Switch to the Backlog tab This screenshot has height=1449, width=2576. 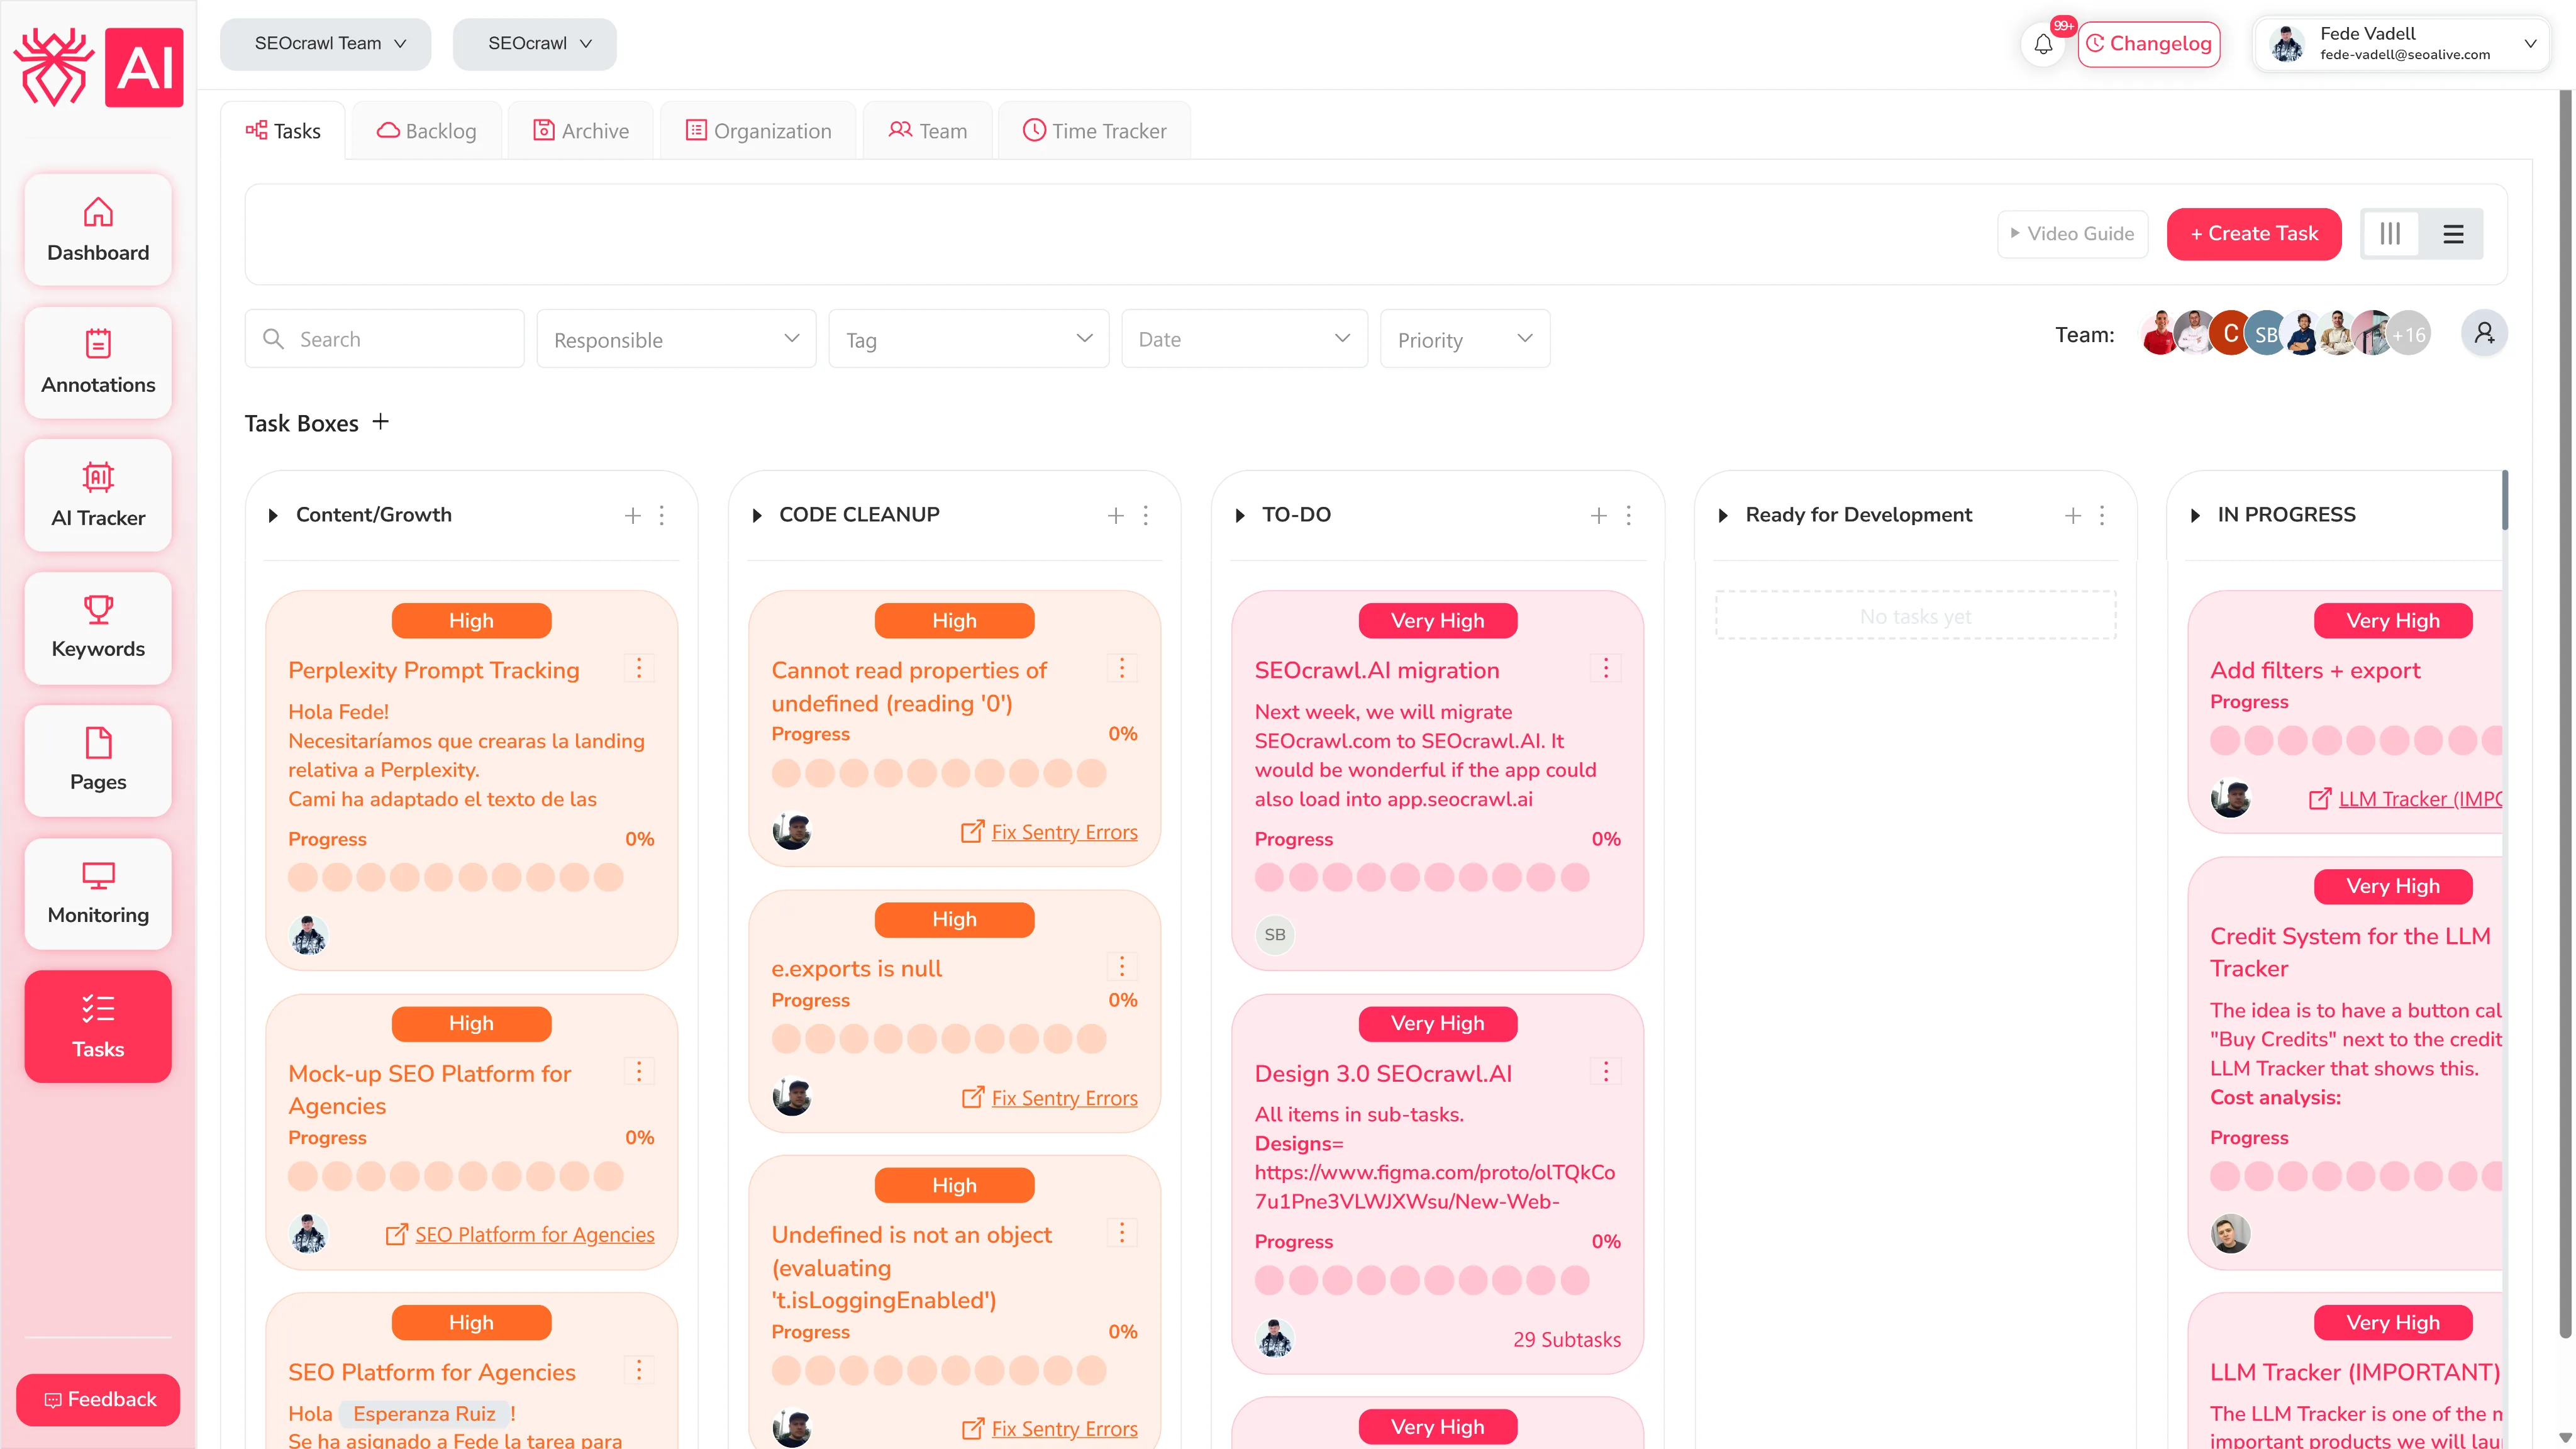426,131
